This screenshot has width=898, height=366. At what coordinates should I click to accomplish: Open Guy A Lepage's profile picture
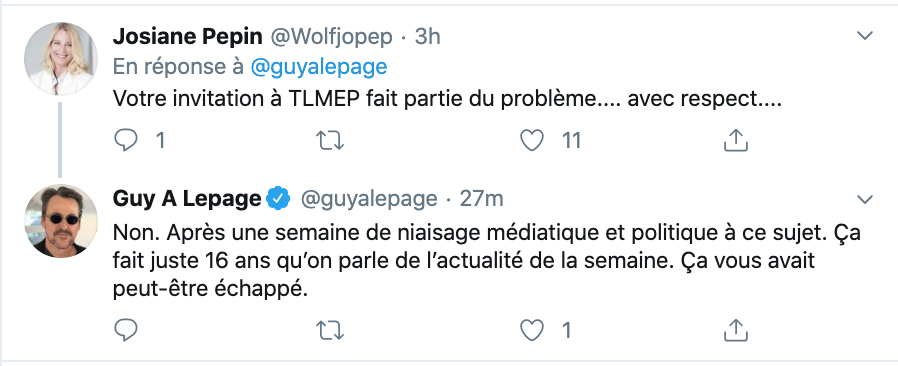tap(61, 221)
